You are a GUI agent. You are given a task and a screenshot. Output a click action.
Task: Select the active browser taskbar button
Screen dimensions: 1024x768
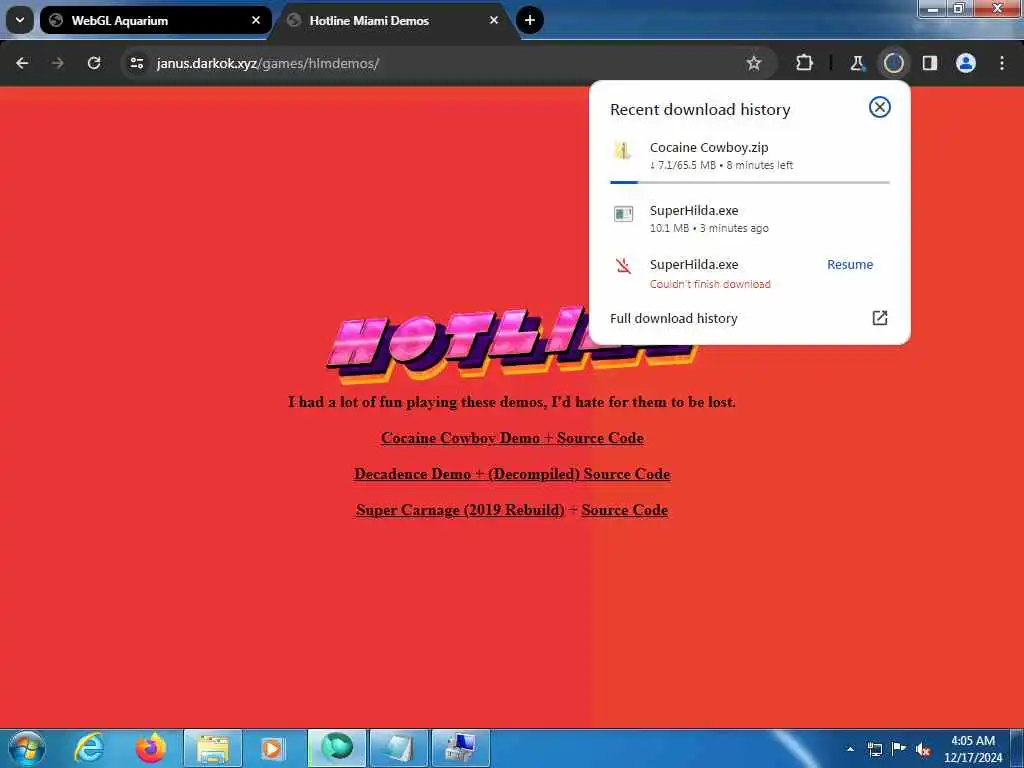coord(336,748)
